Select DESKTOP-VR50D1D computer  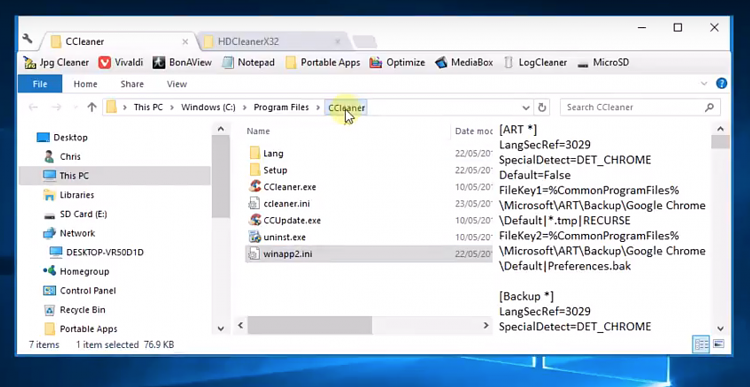coord(97,253)
